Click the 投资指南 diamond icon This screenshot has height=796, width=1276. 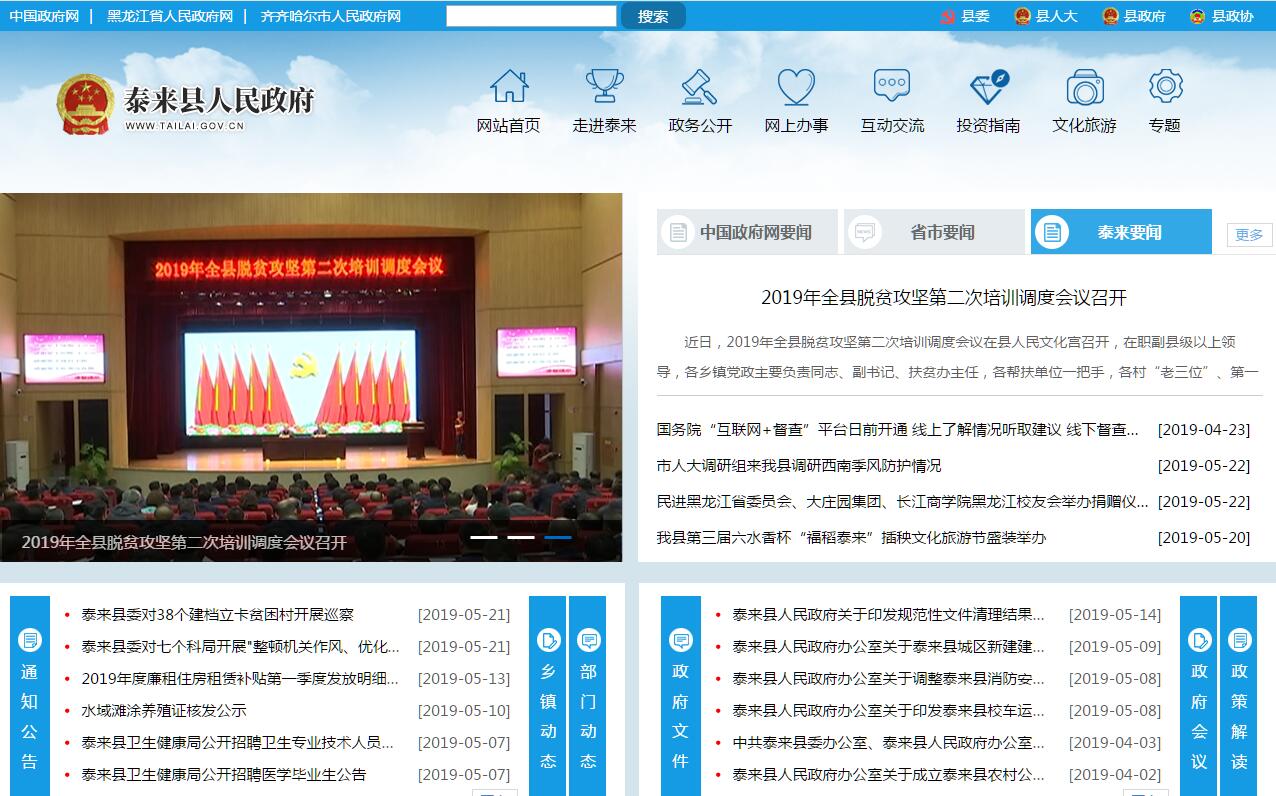[x=989, y=86]
